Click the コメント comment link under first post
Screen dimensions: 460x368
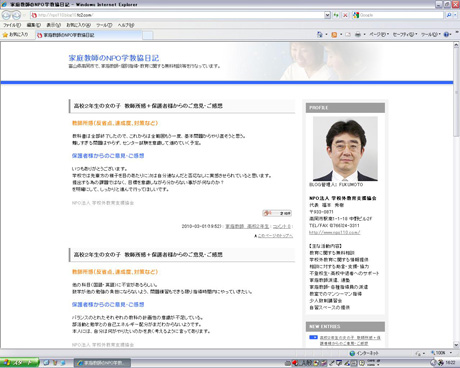point(282,226)
